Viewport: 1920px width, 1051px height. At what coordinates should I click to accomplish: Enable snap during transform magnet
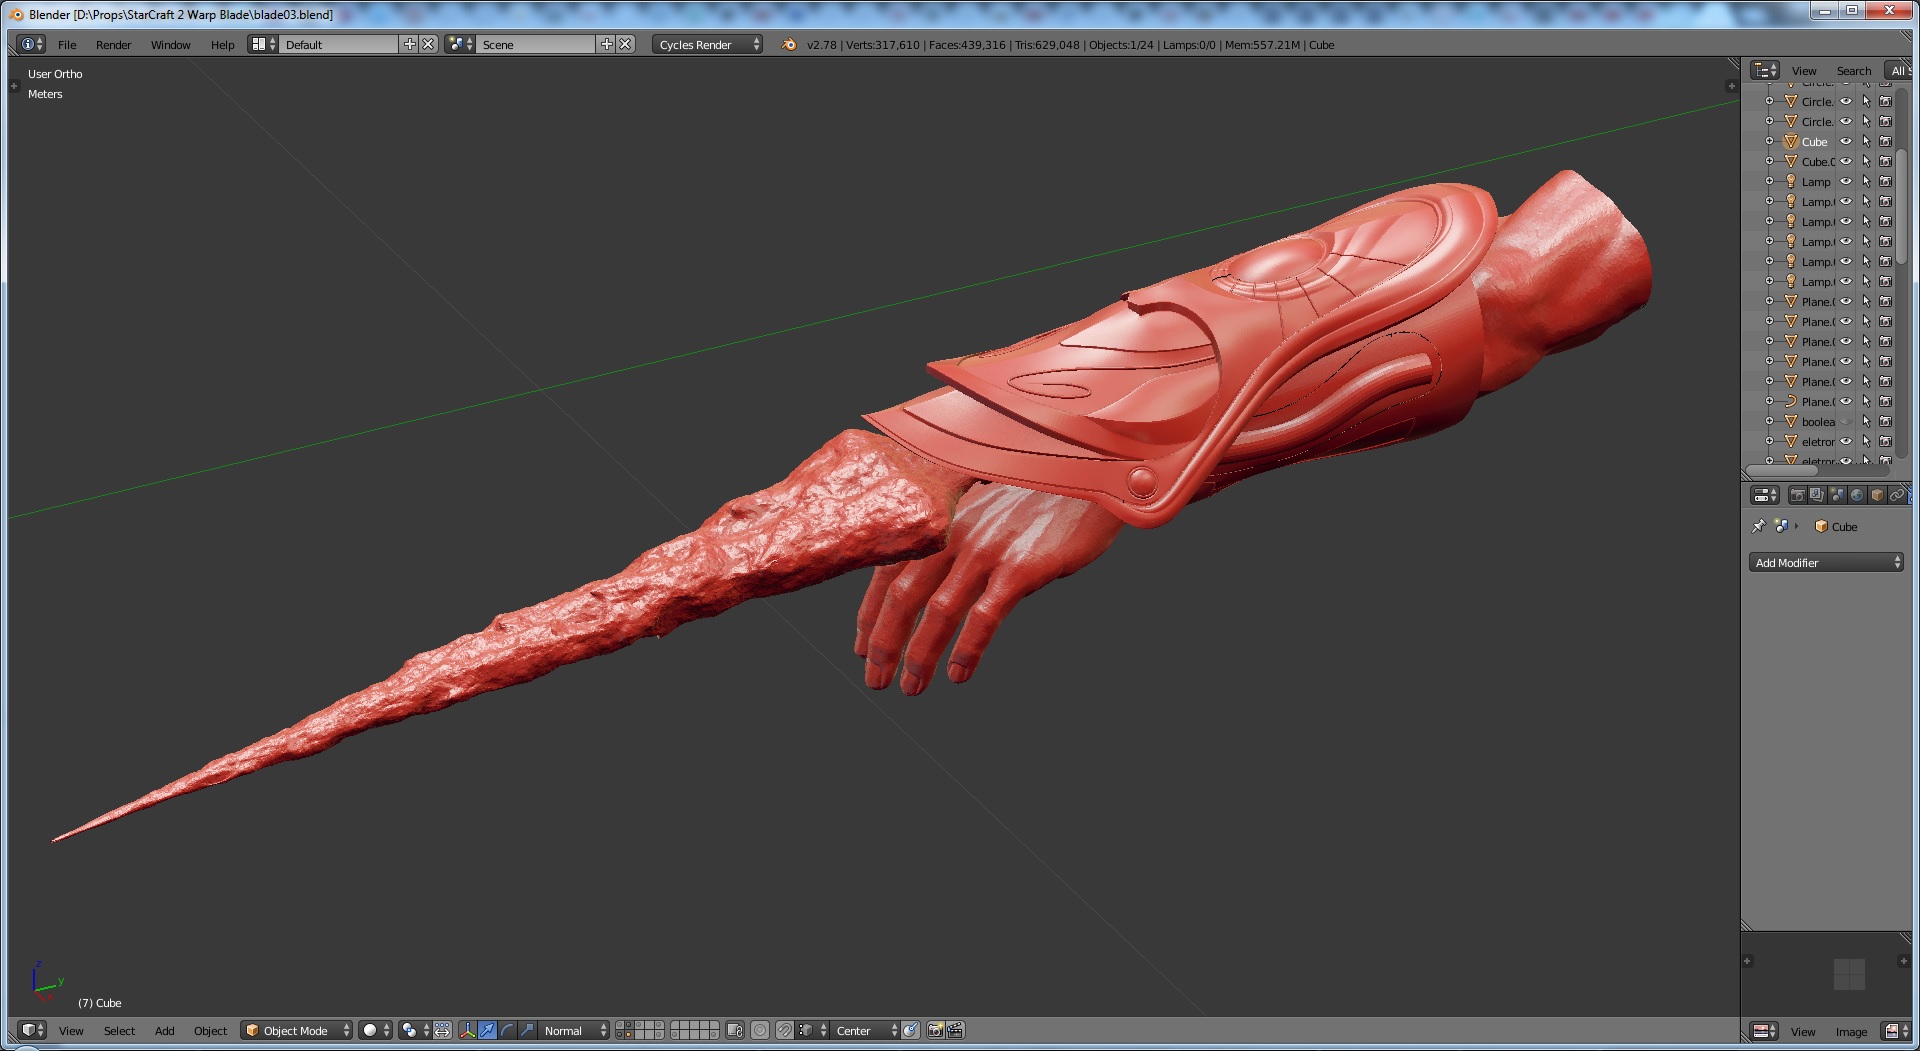pos(785,1030)
